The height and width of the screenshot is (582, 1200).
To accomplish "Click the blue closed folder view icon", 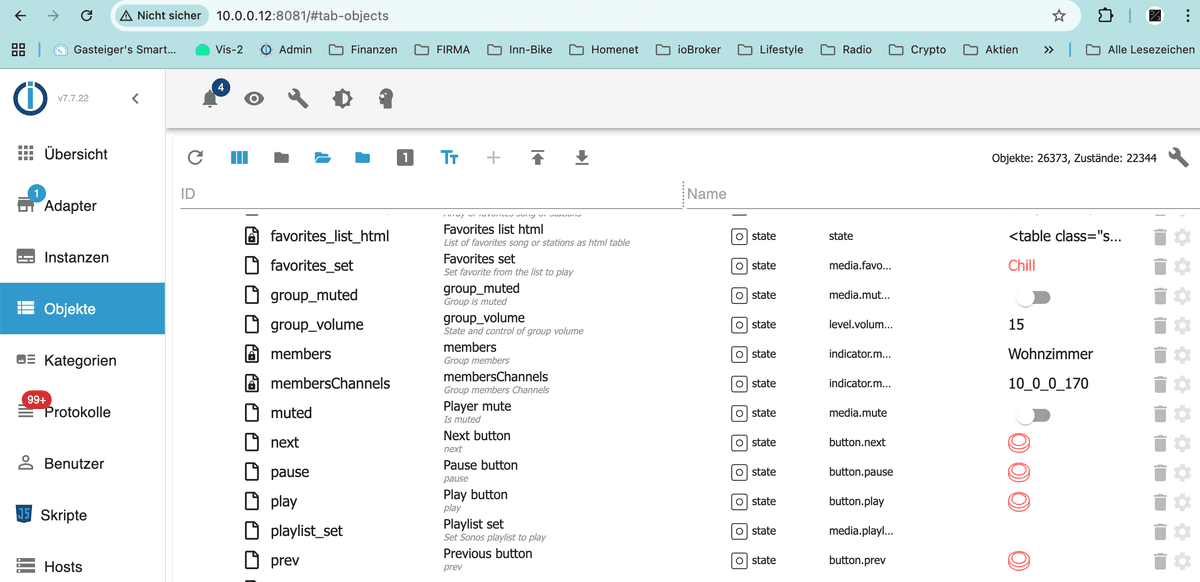I will pos(362,157).
